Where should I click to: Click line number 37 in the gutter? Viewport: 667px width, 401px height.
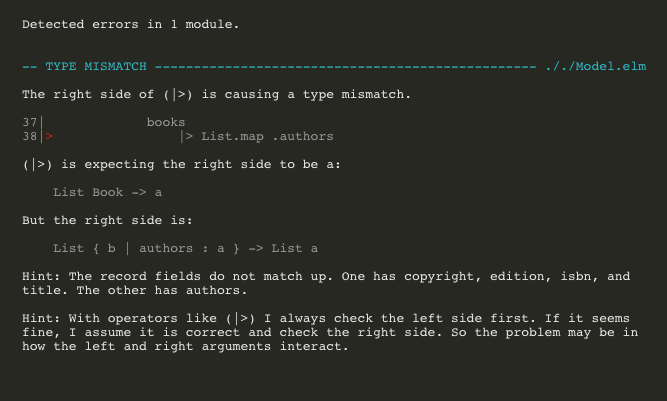click(30, 122)
